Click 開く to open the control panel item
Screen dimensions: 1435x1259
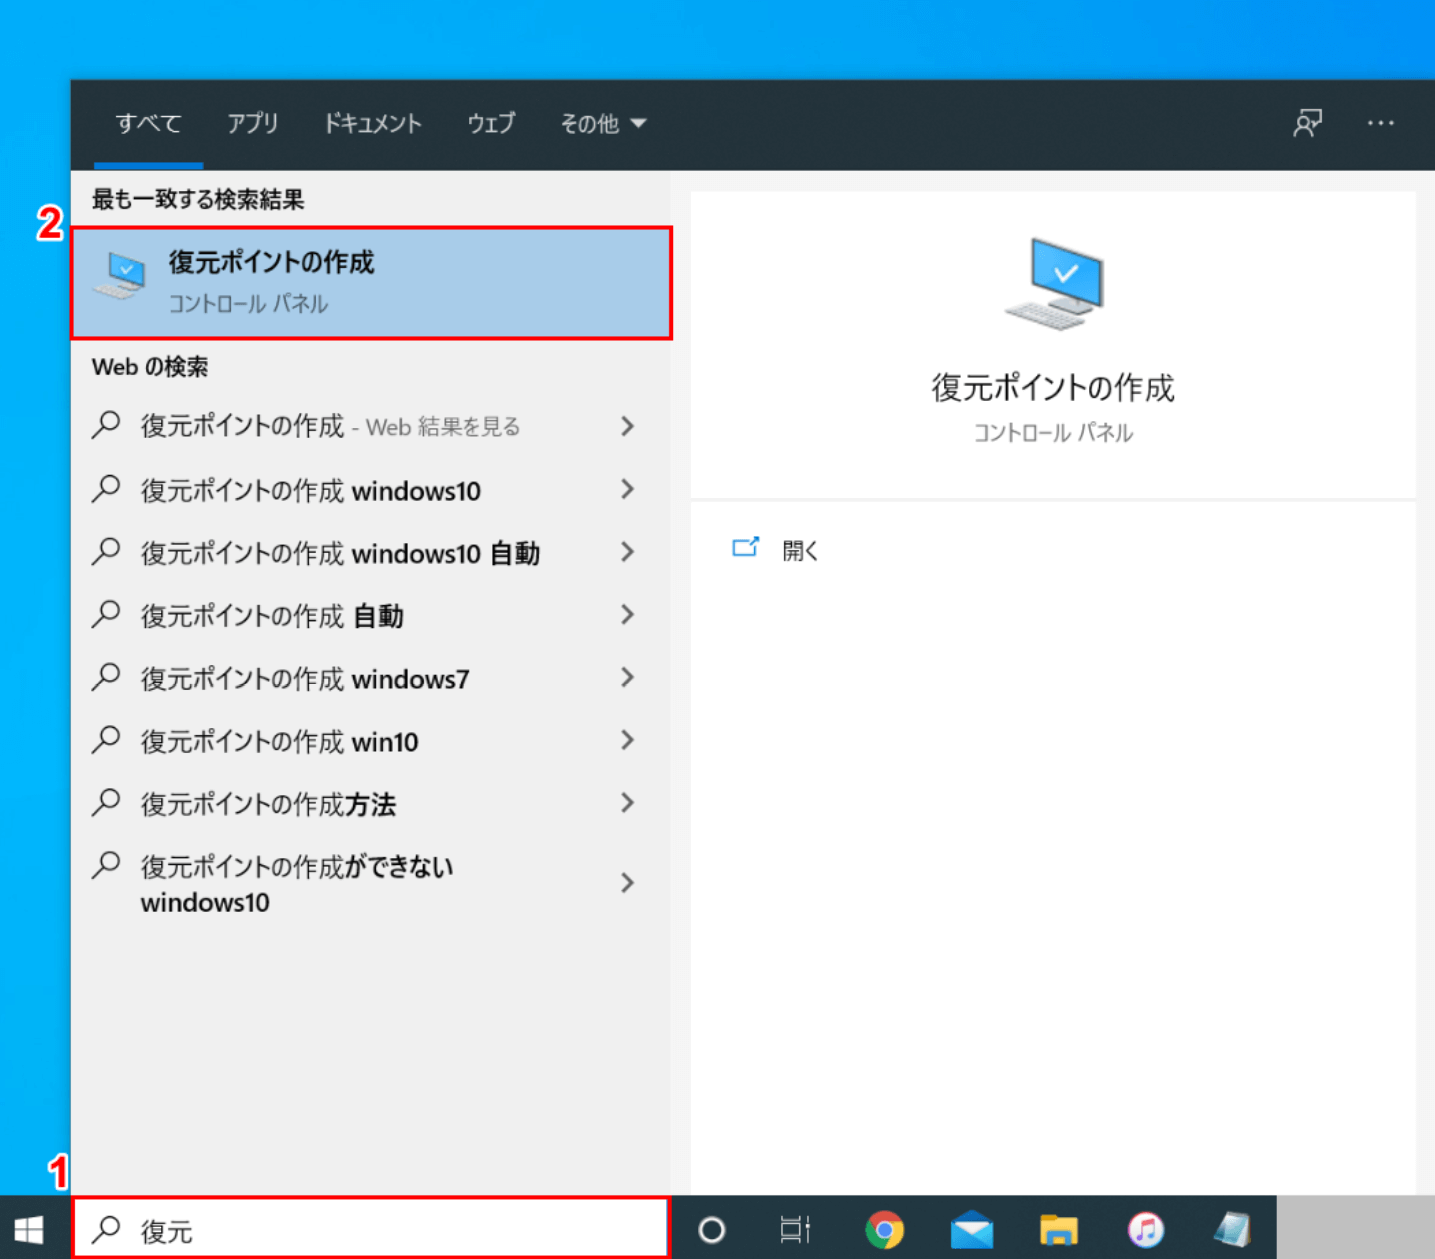tap(799, 550)
